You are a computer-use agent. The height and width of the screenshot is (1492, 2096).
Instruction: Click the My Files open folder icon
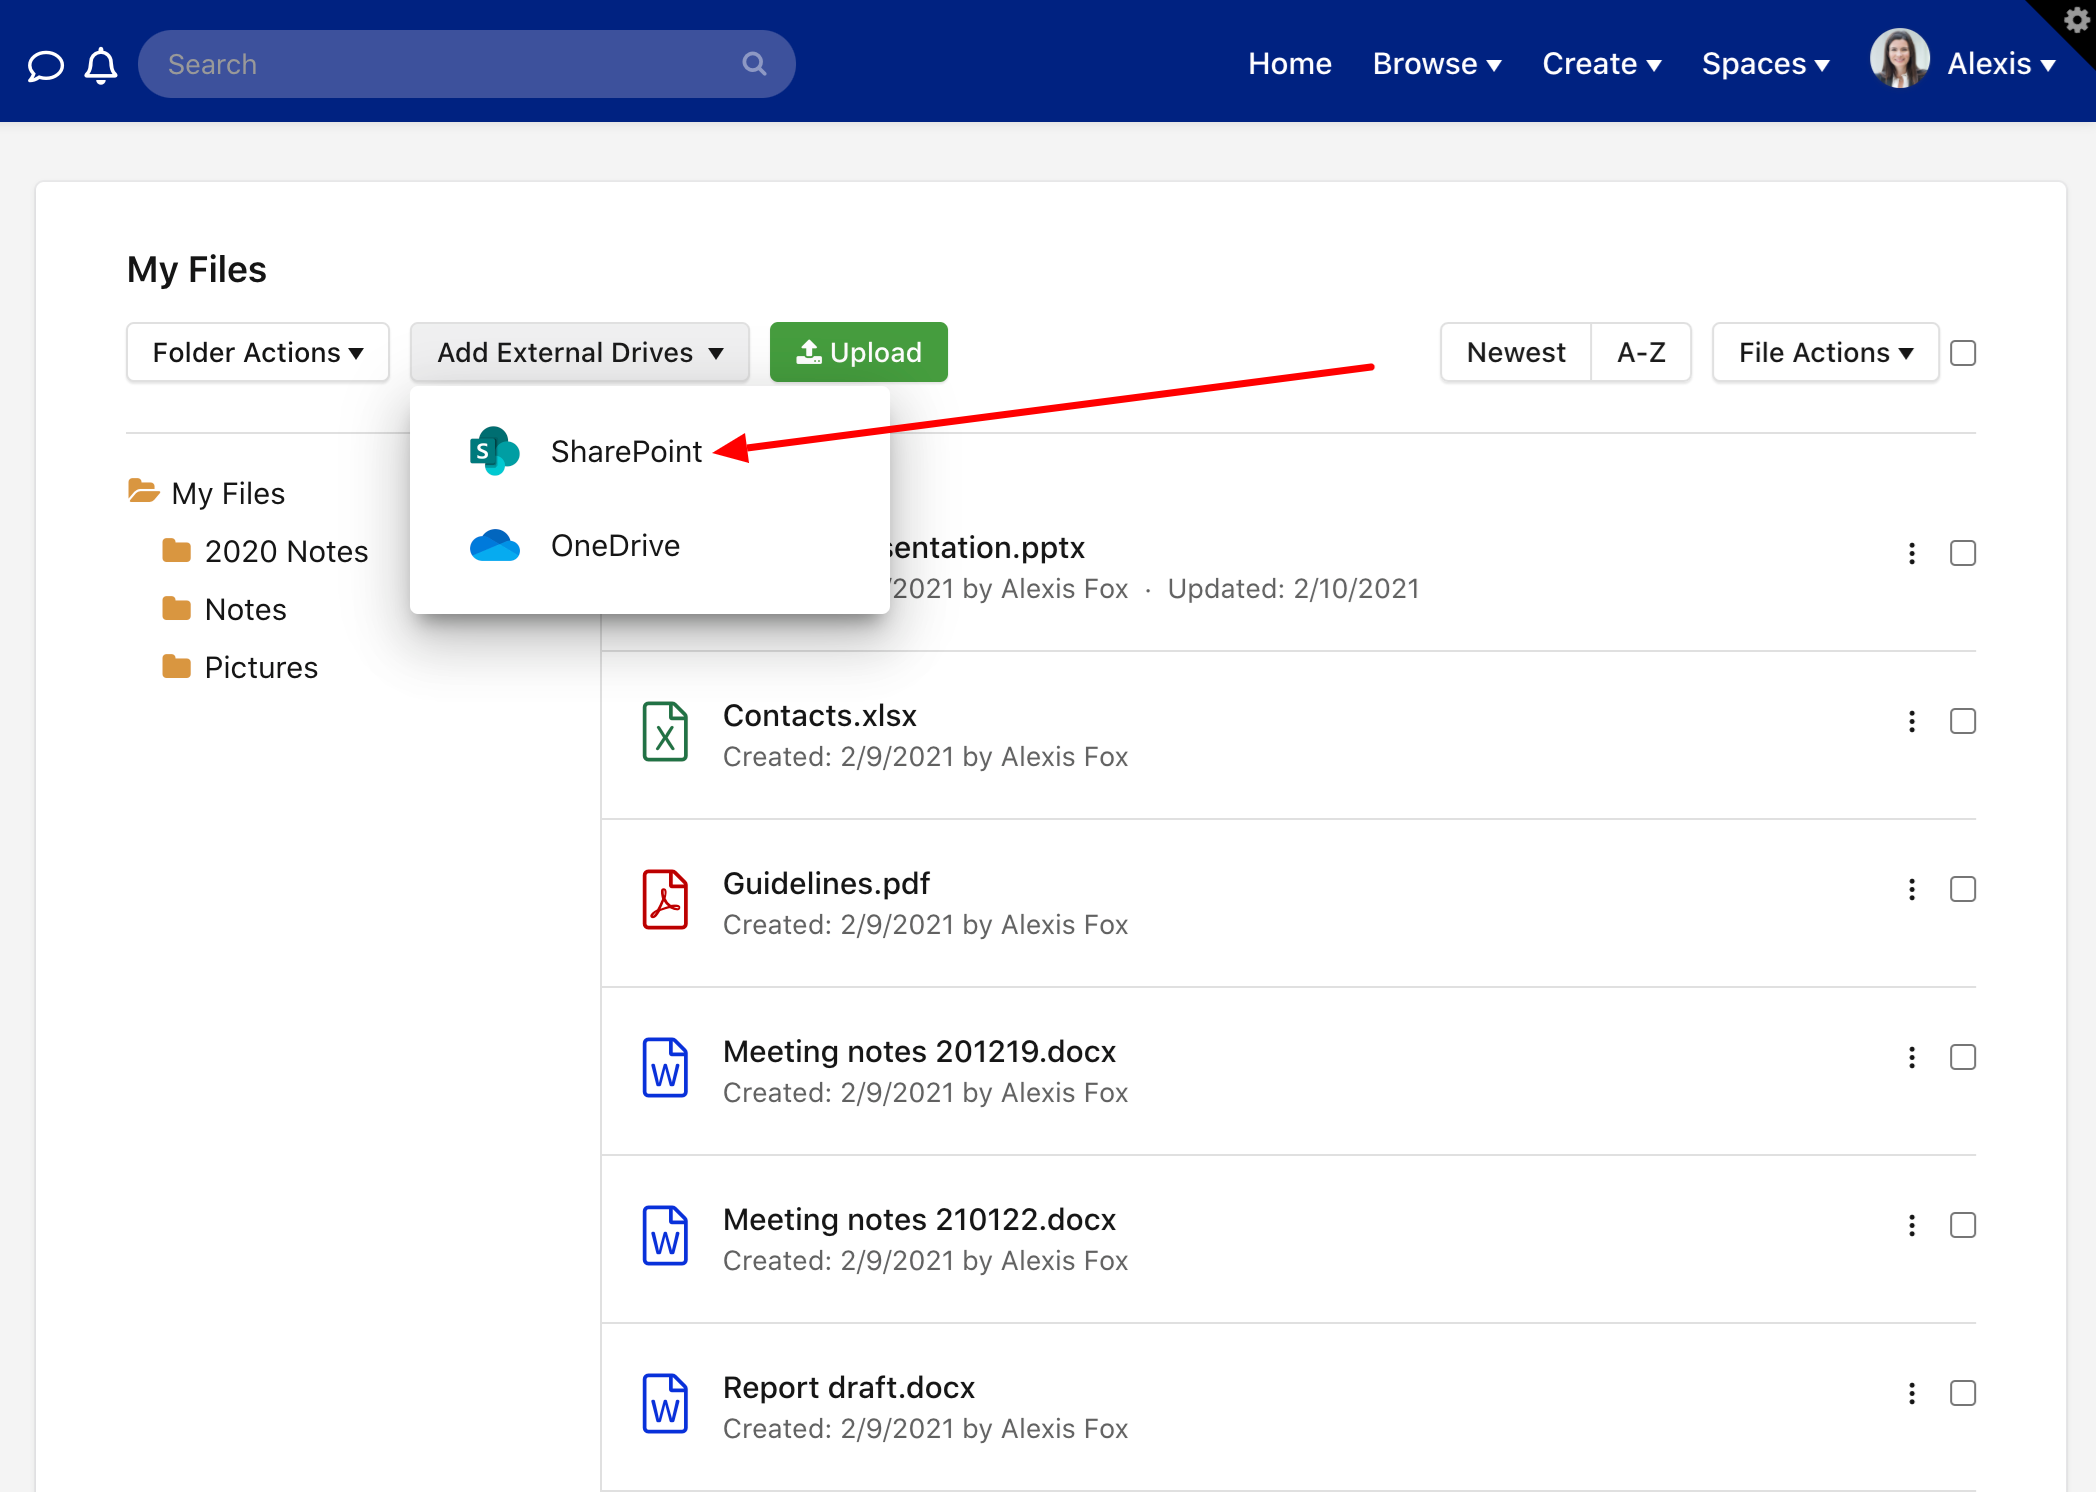click(143, 491)
